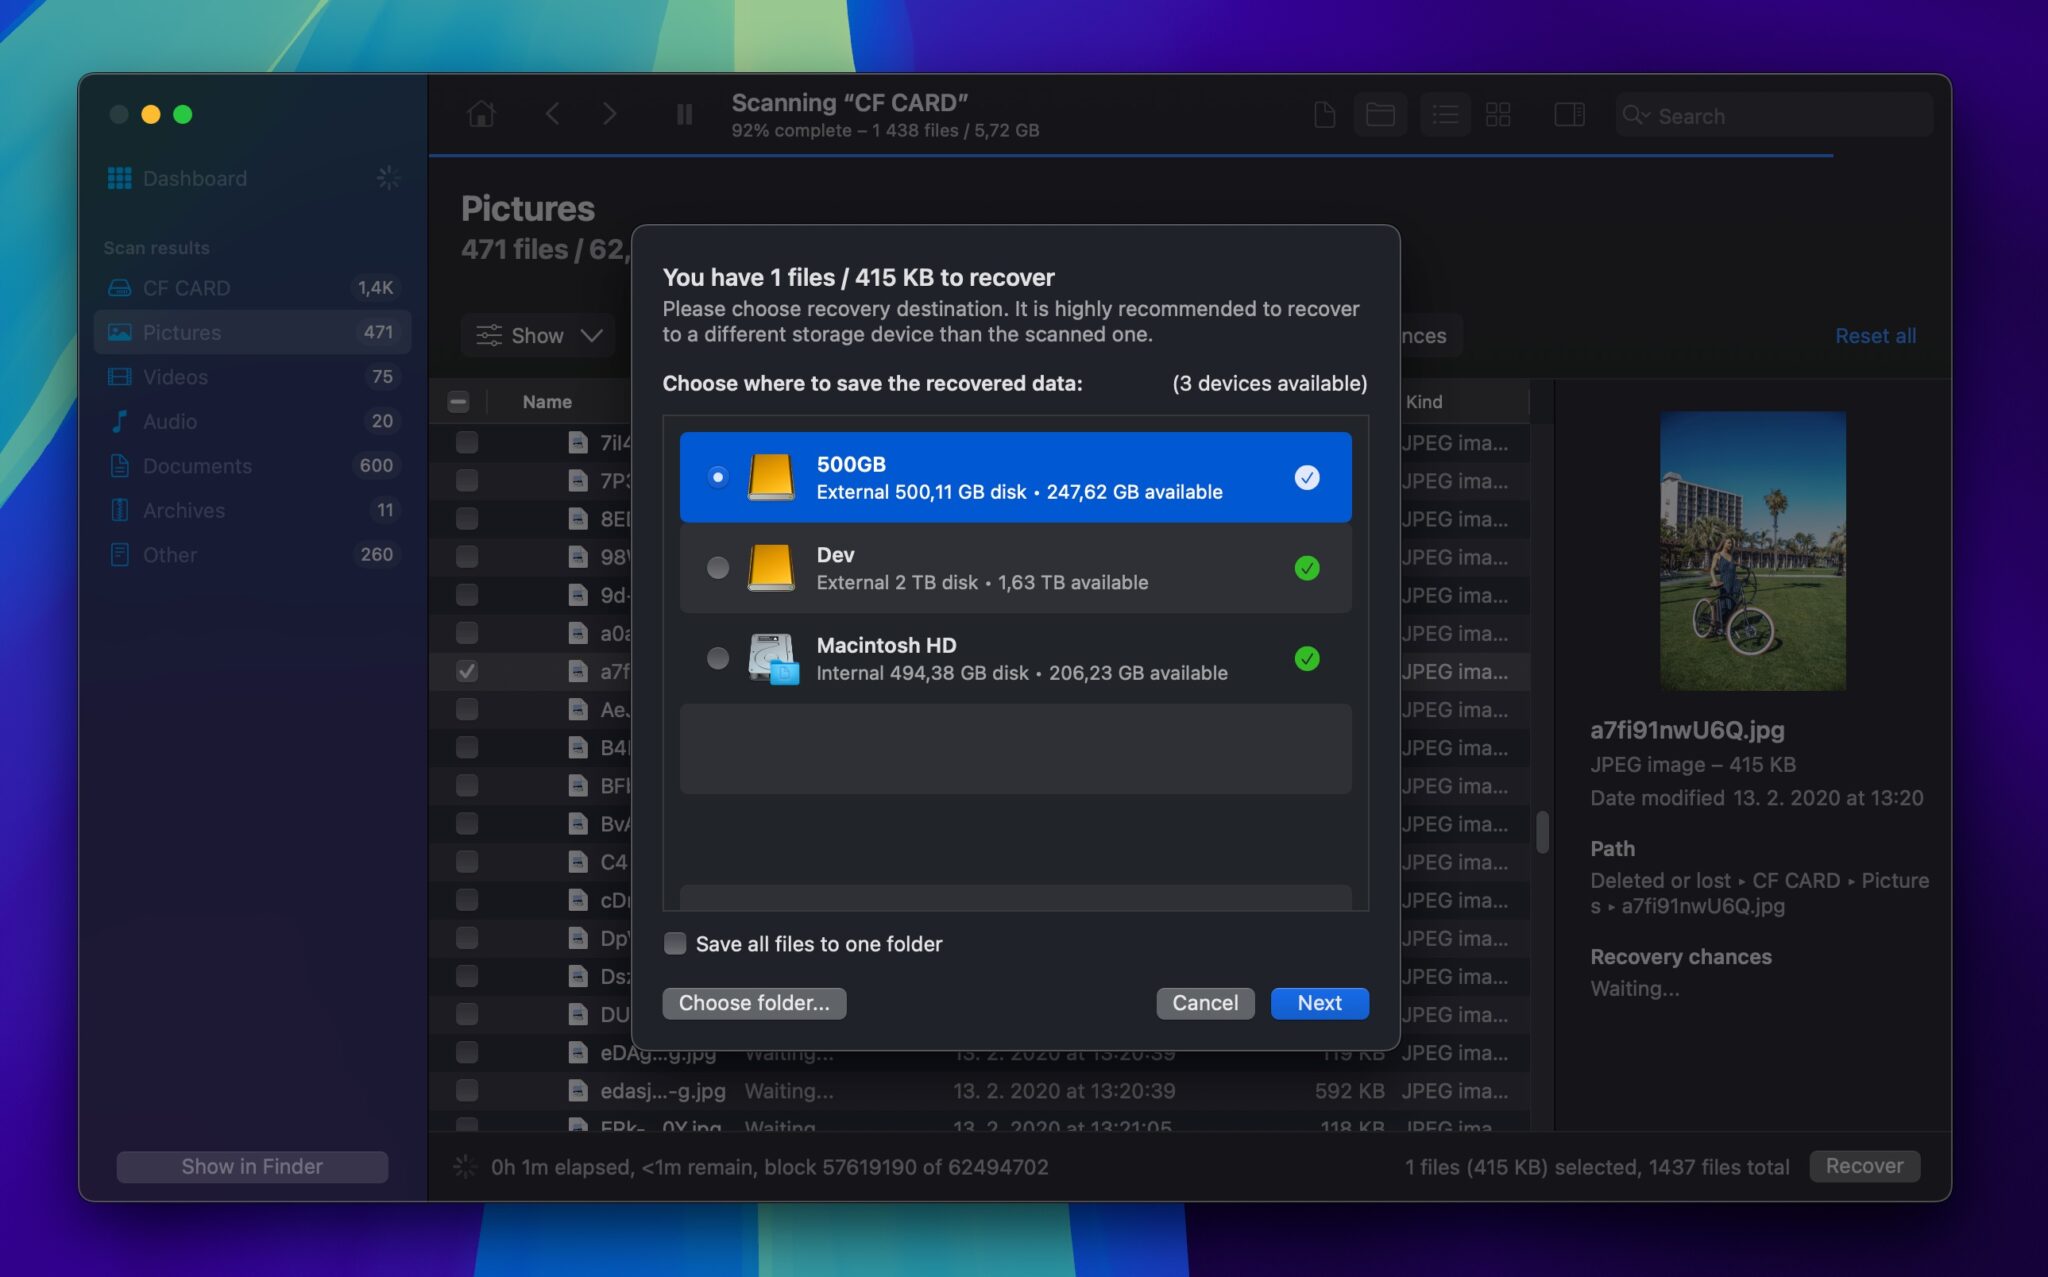
Task: Click the Macintosh HD green checkmark
Action: [x=1307, y=658]
